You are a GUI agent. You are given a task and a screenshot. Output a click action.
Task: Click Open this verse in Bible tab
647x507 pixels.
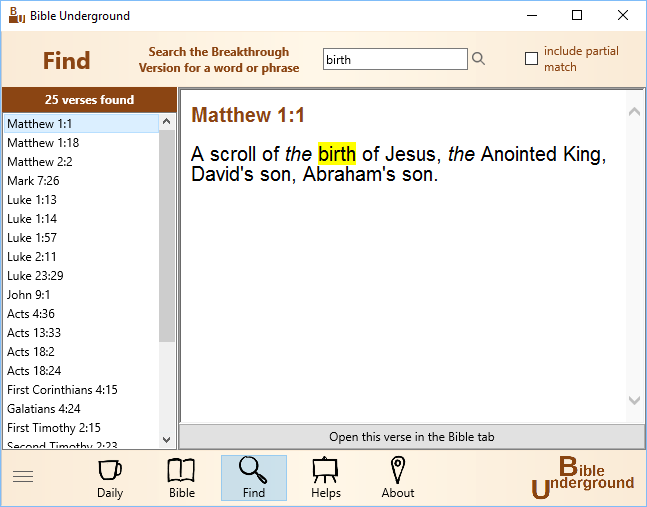[x=412, y=436]
